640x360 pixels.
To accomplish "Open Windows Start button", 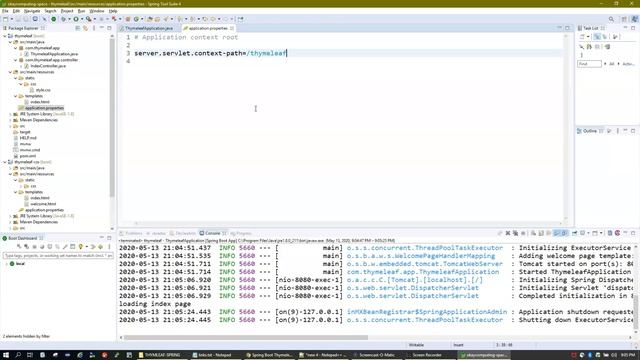I will [6, 355].
